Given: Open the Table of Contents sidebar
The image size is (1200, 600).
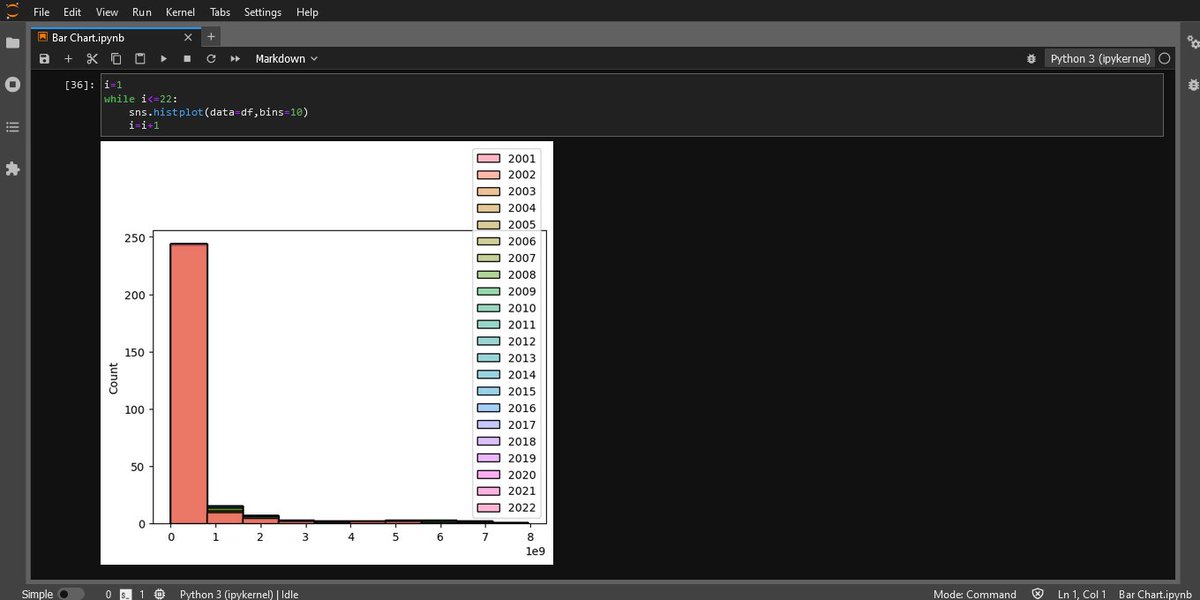Looking at the screenshot, I should (x=12, y=127).
